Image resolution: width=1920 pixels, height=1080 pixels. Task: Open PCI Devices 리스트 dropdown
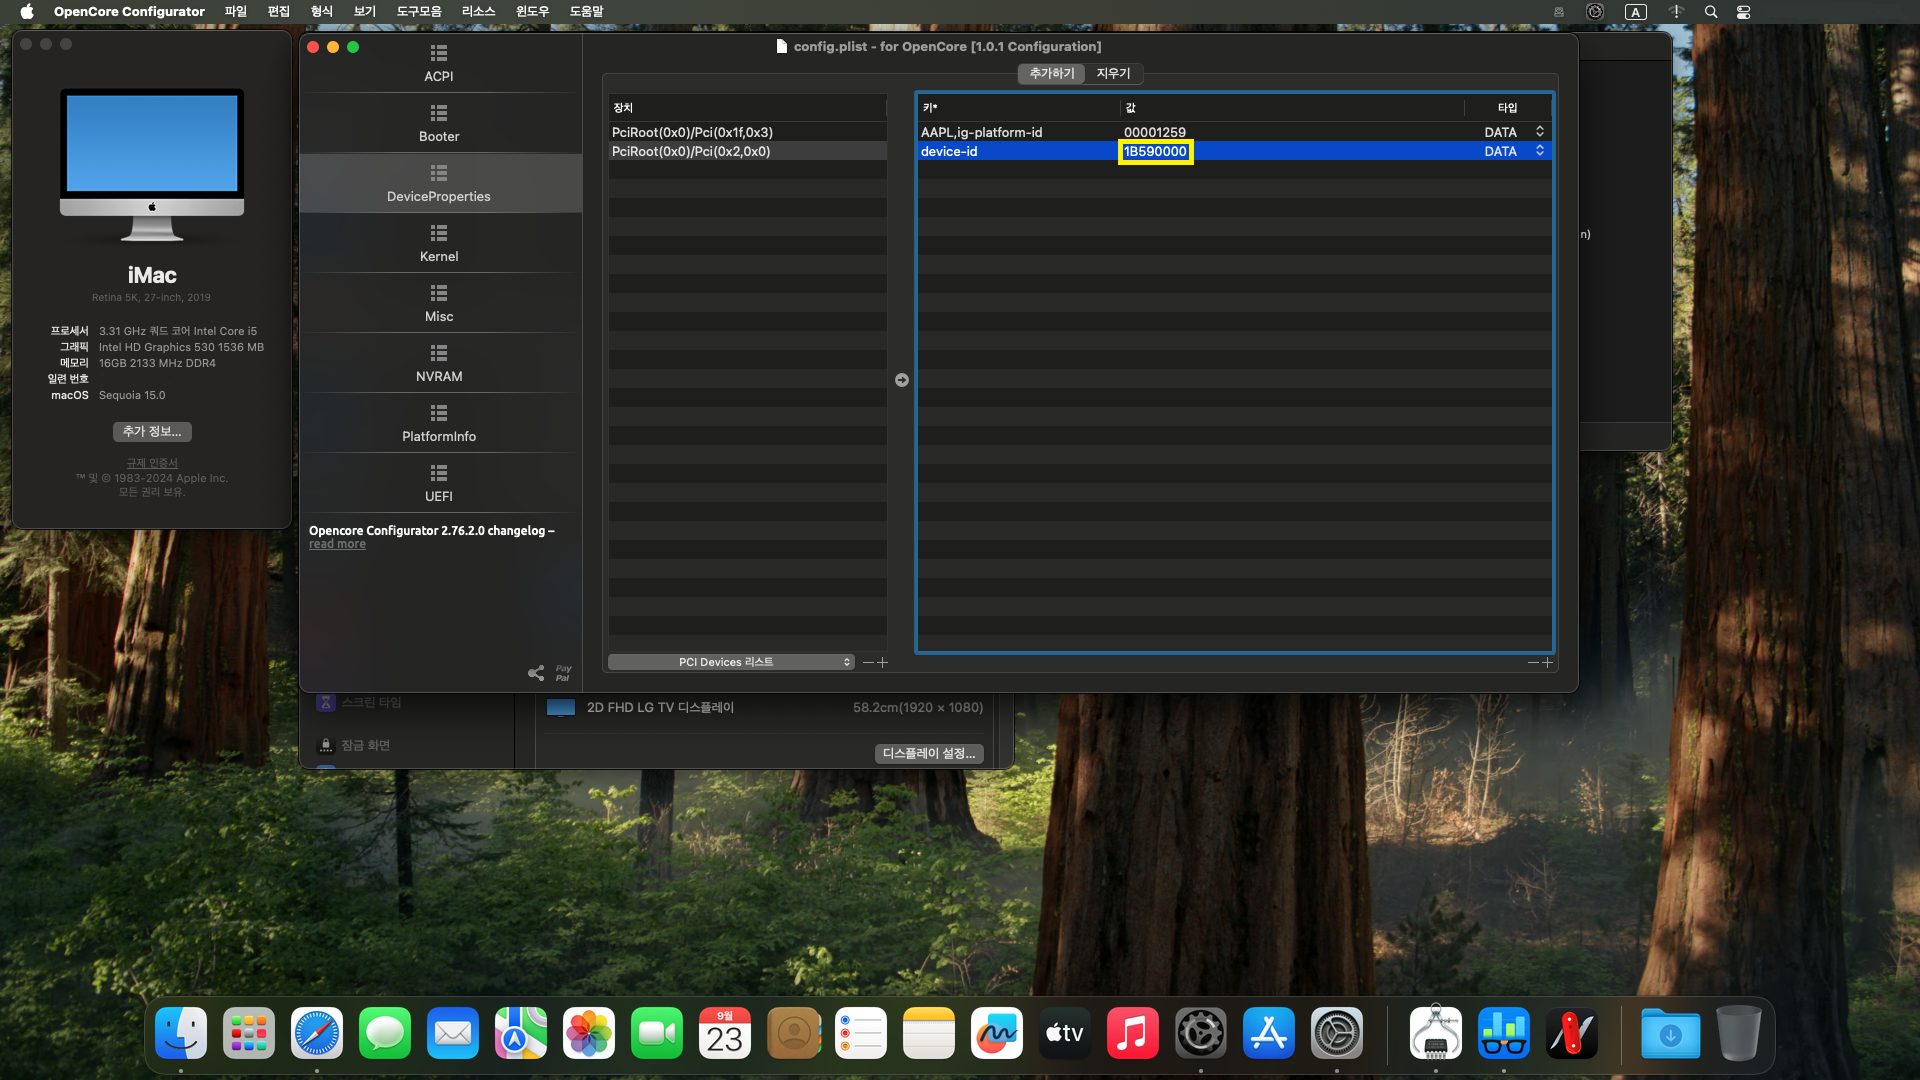731,662
